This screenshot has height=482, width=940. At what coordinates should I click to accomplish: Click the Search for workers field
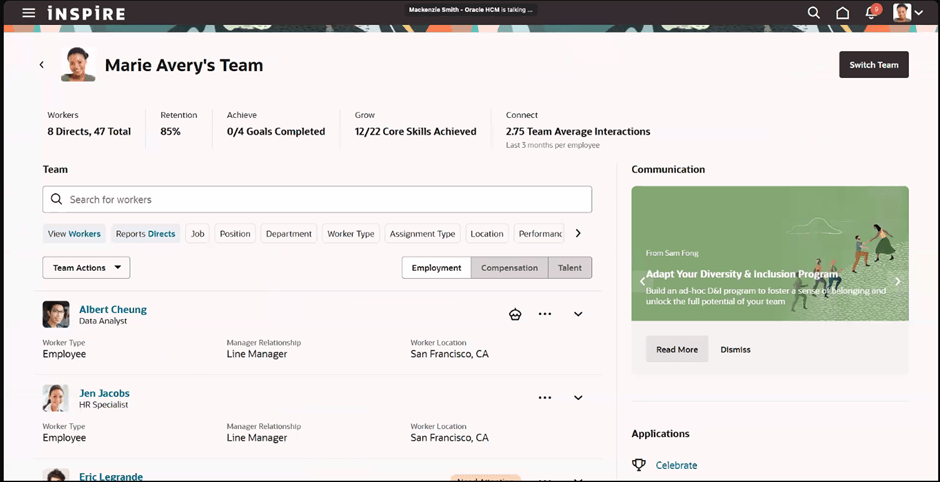(x=317, y=200)
